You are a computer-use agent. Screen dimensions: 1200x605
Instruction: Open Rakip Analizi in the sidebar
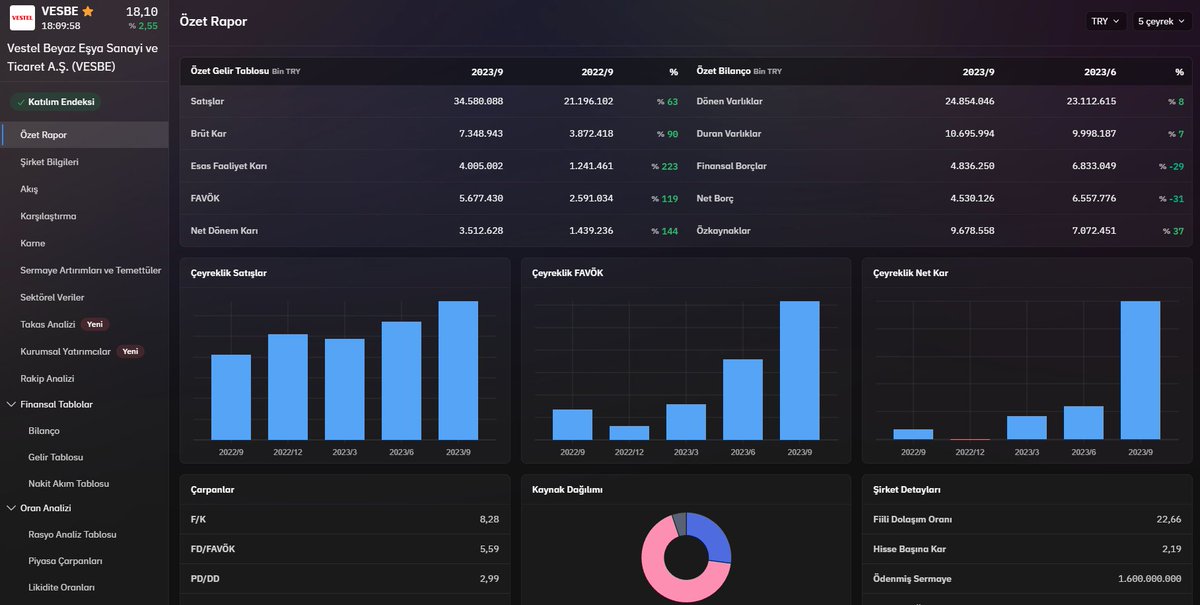coord(47,378)
